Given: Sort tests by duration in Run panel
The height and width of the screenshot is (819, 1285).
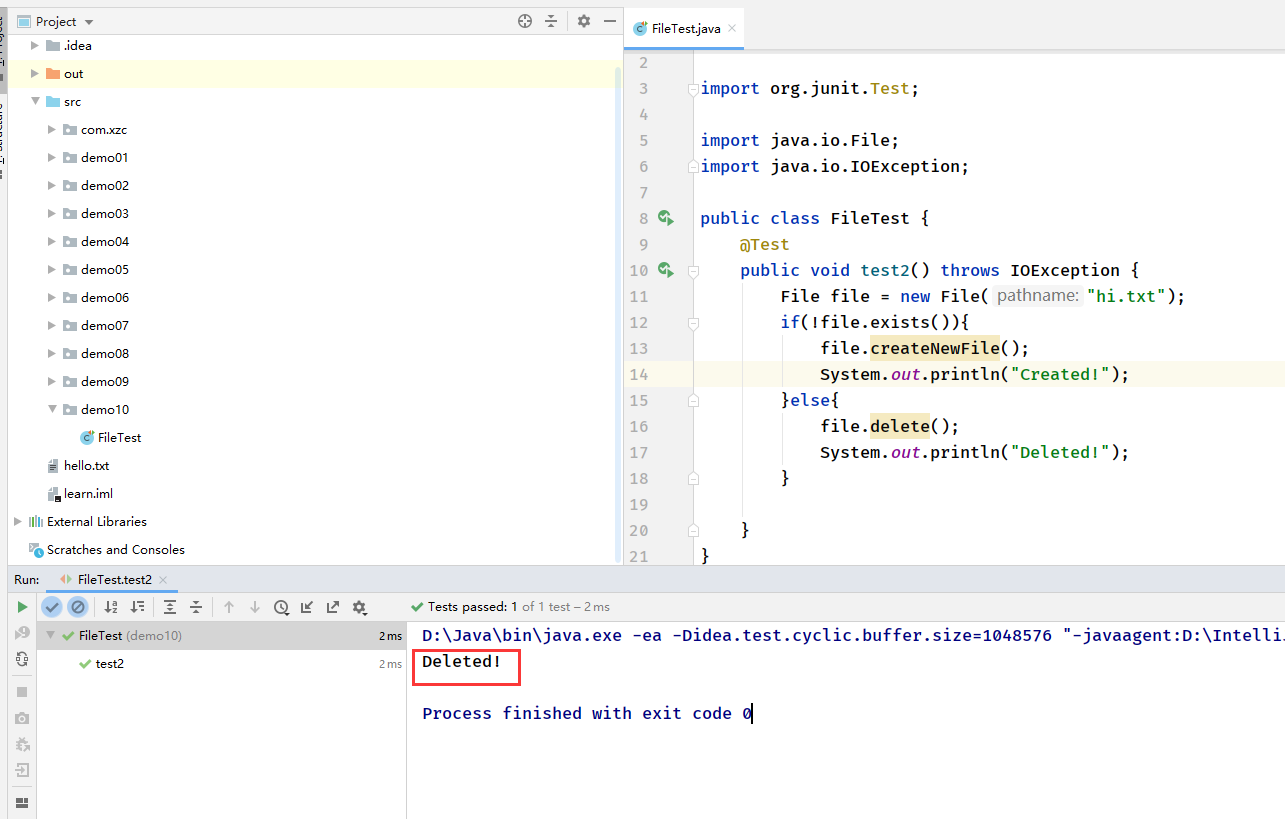Looking at the screenshot, I should pyautogui.click(x=137, y=607).
